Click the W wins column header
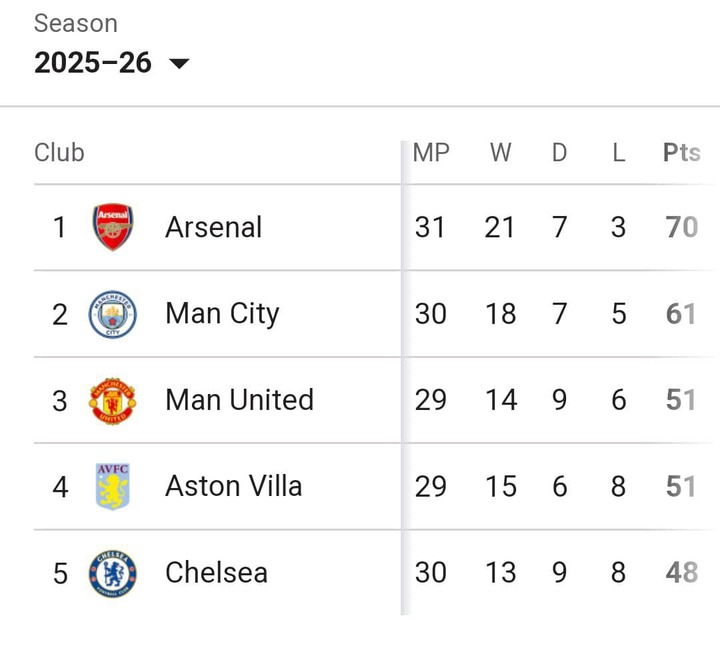The height and width of the screenshot is (654, 720). tap(500, 153)
